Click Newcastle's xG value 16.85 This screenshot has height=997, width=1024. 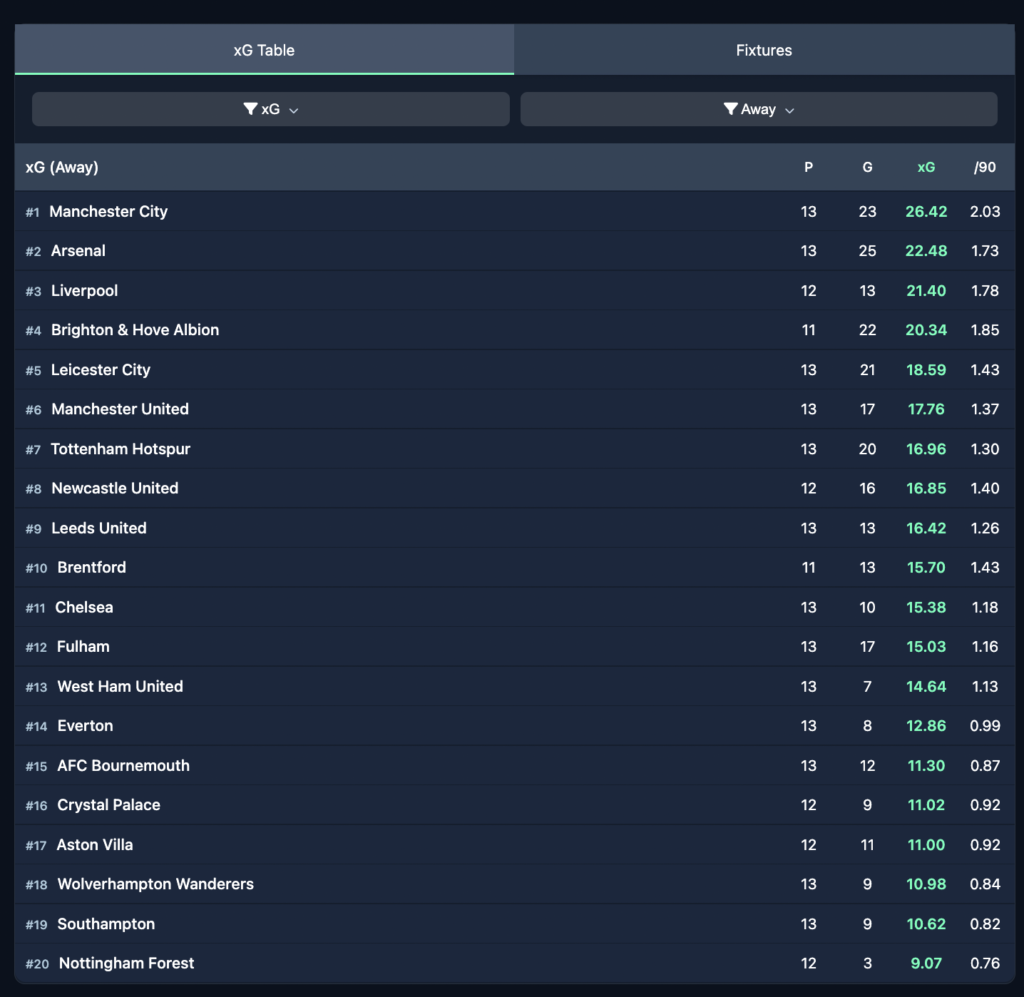pos(926,488)
